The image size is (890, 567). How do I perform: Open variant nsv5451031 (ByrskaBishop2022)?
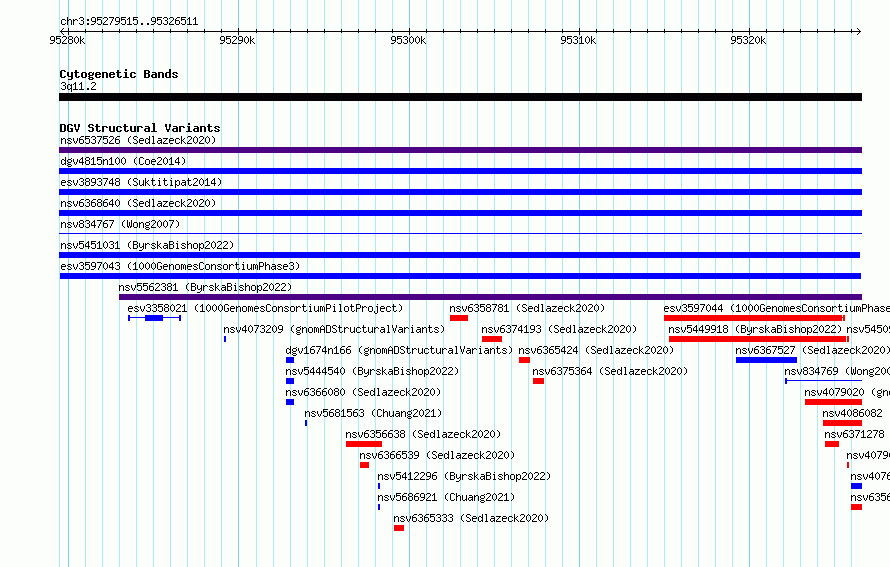click(x=147, y=245)
